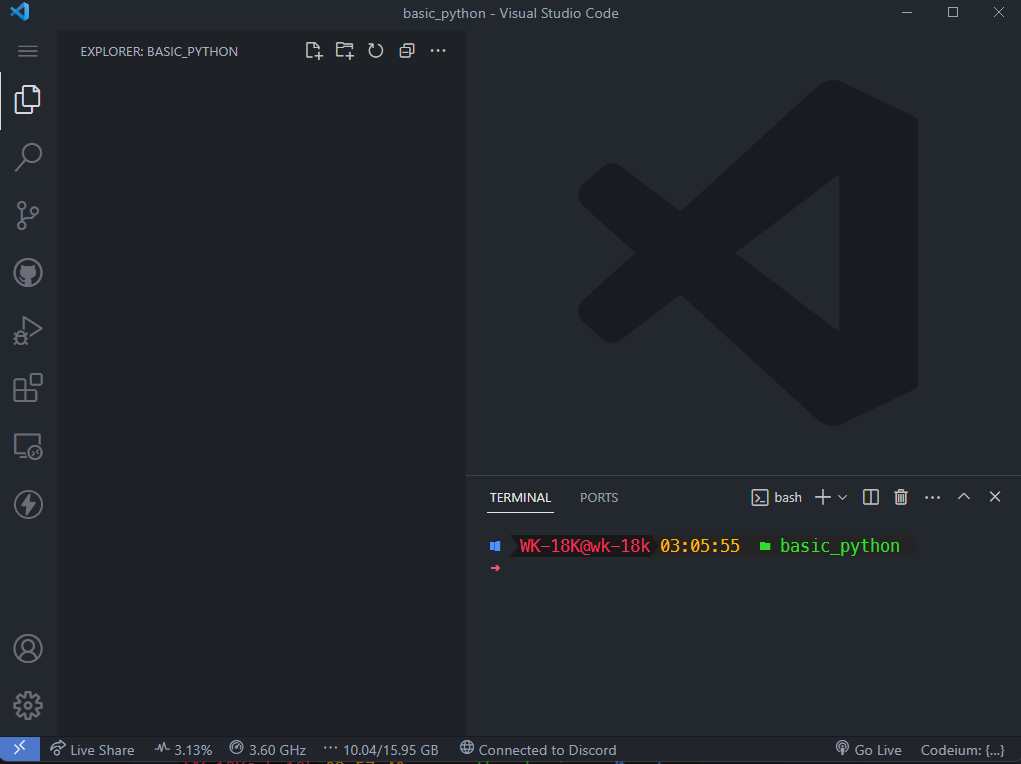Minimize the Visual Studio Code window
This screenshot has width=1021, height=764.
(x=906, y=12)
